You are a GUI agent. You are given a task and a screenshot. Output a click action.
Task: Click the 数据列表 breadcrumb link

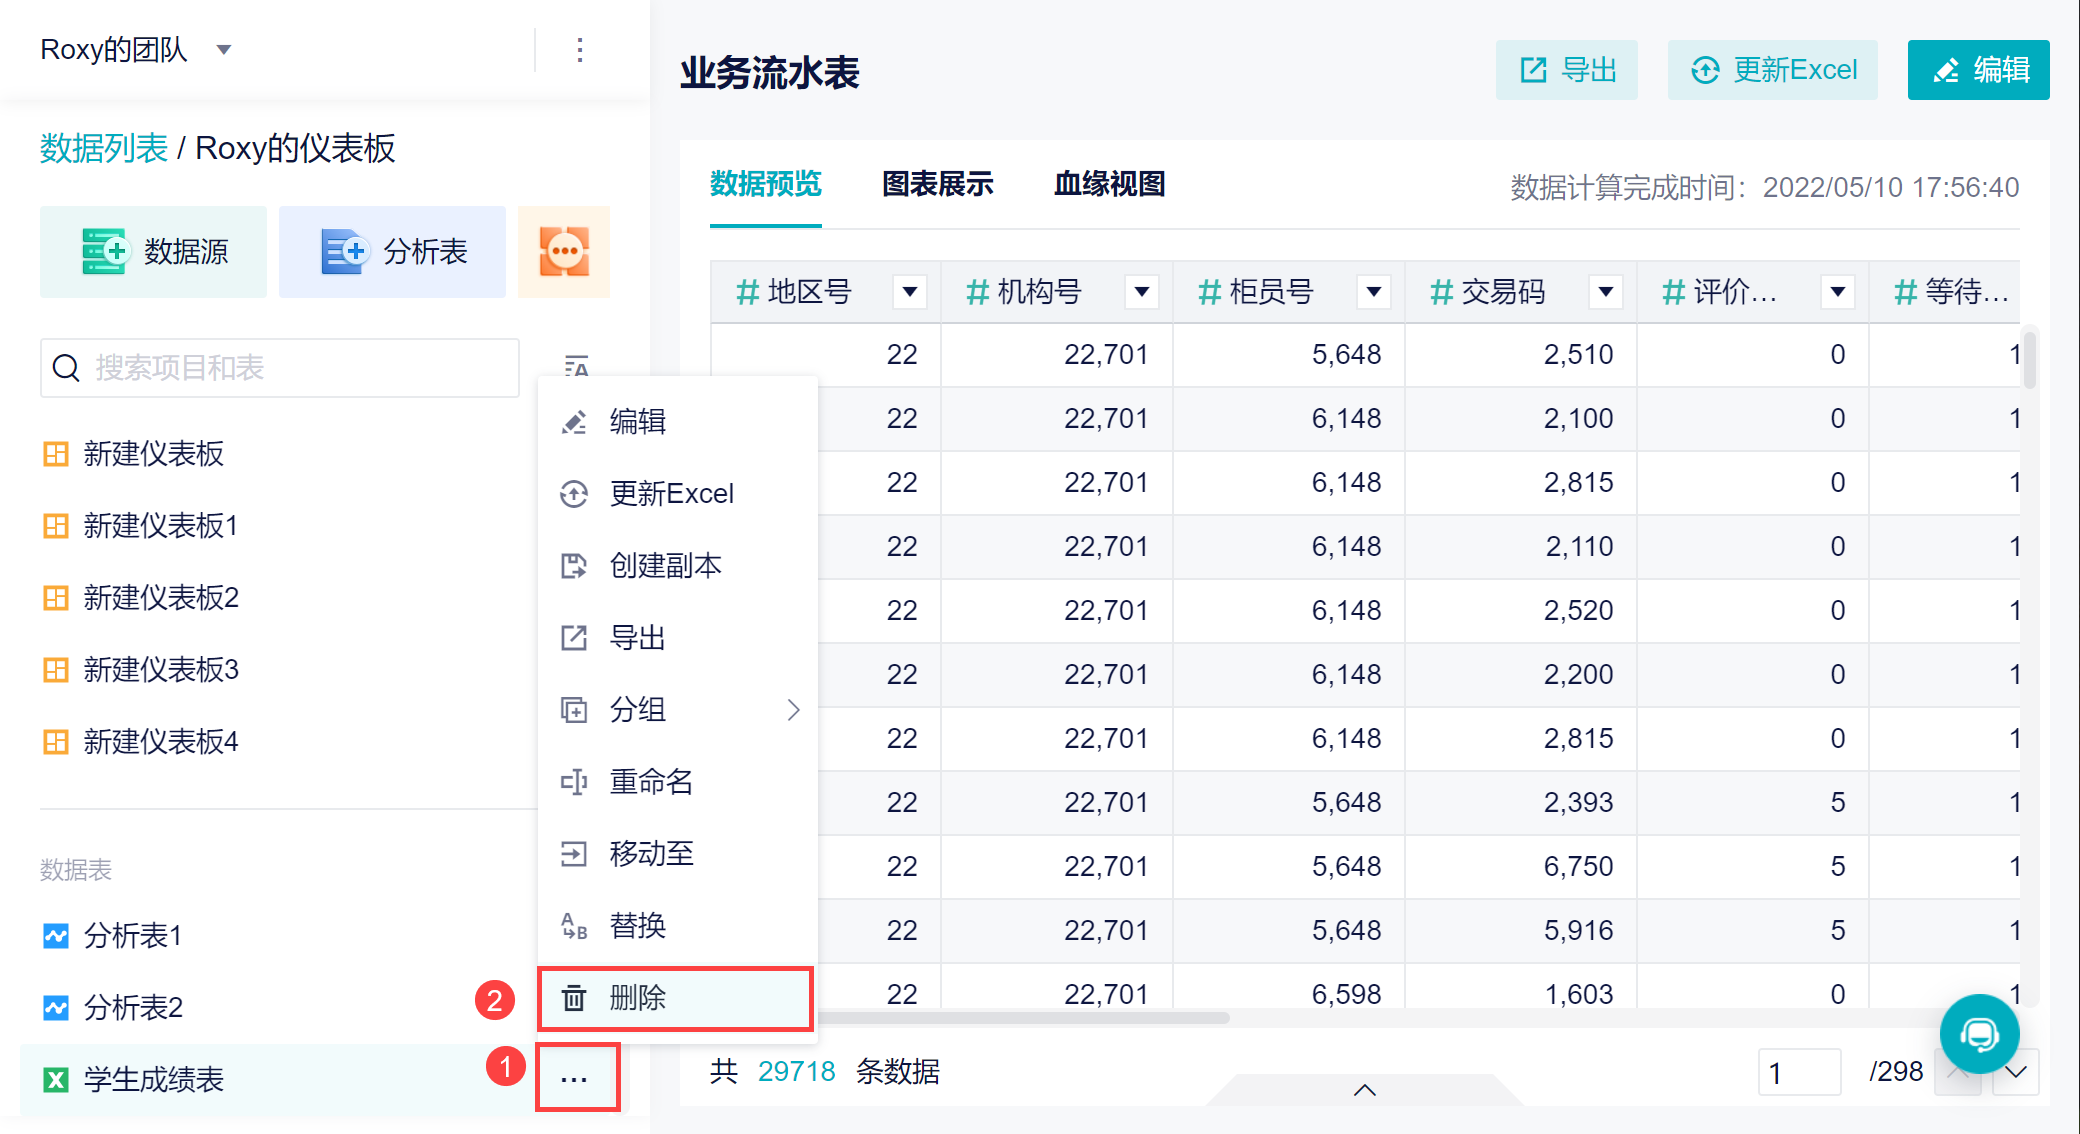(x=103, y=148)
